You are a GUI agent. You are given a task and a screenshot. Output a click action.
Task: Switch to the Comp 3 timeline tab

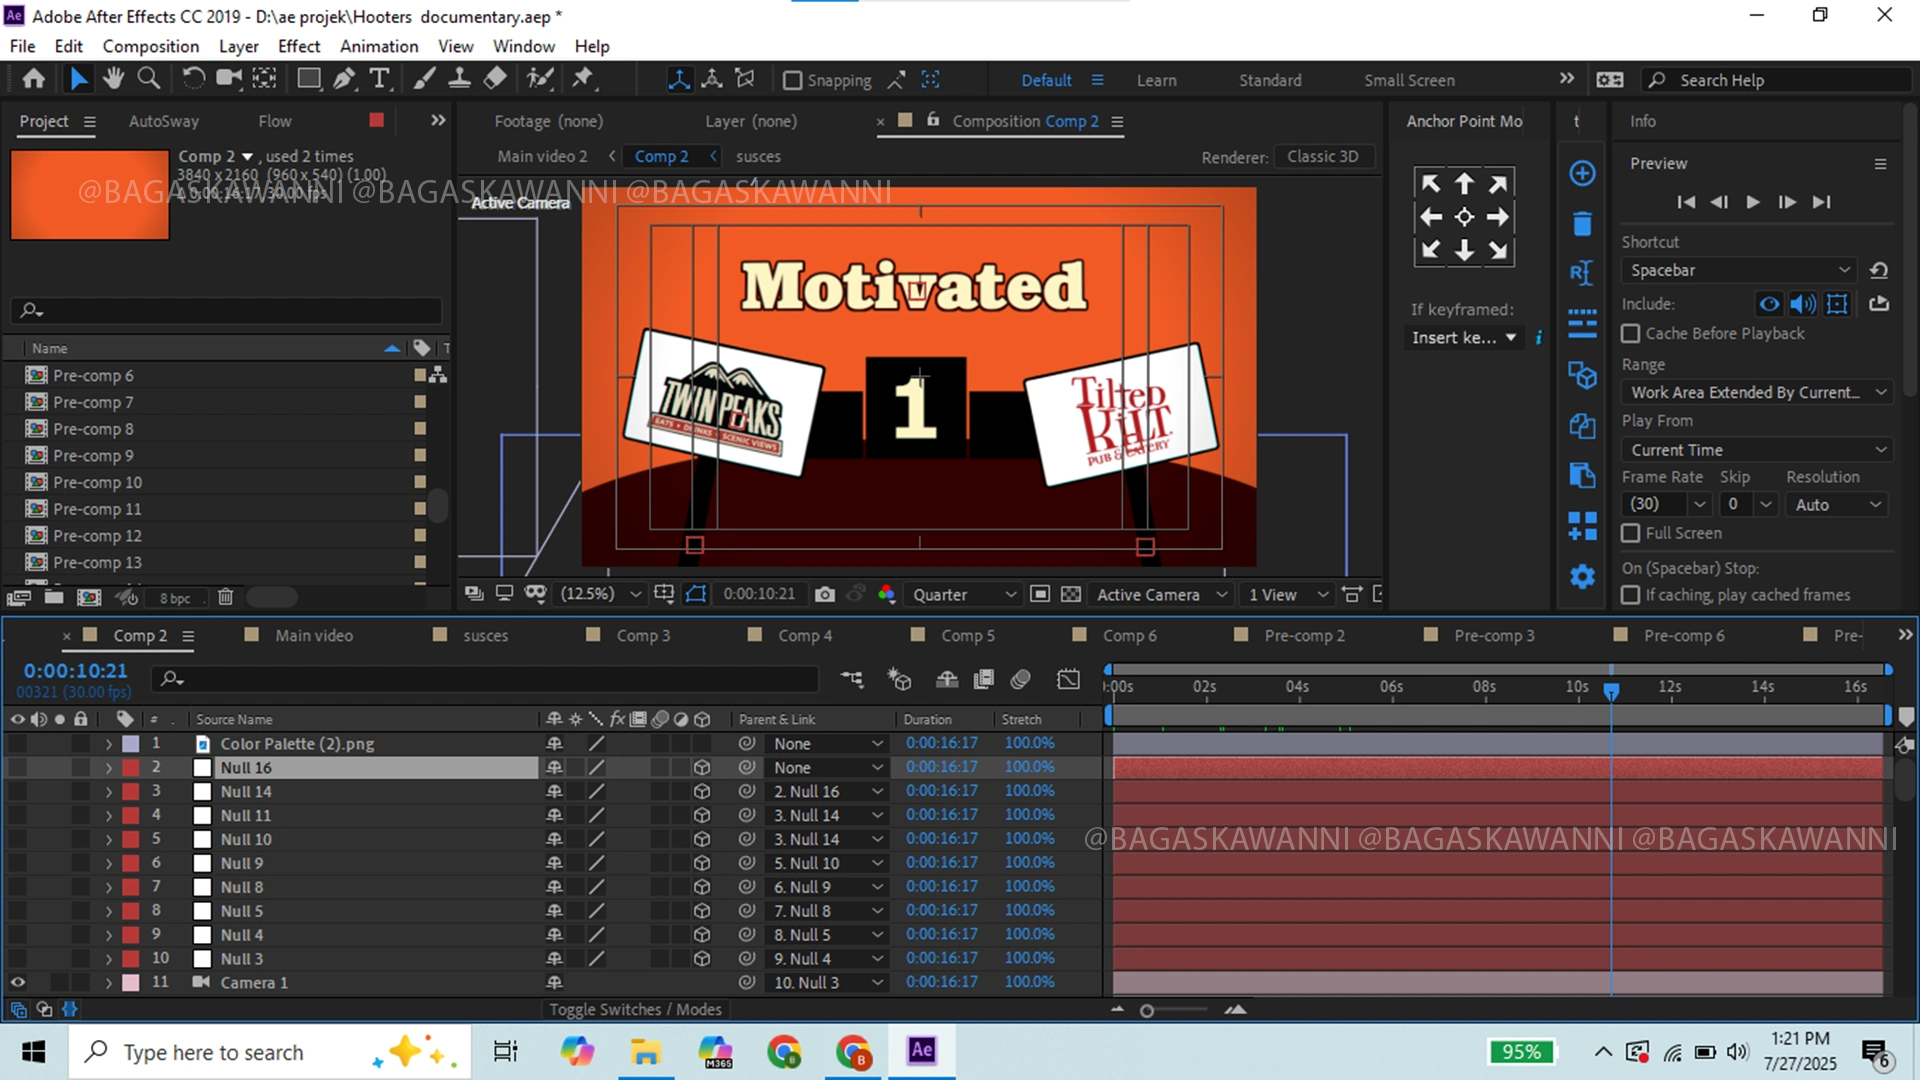click(643, 635)
